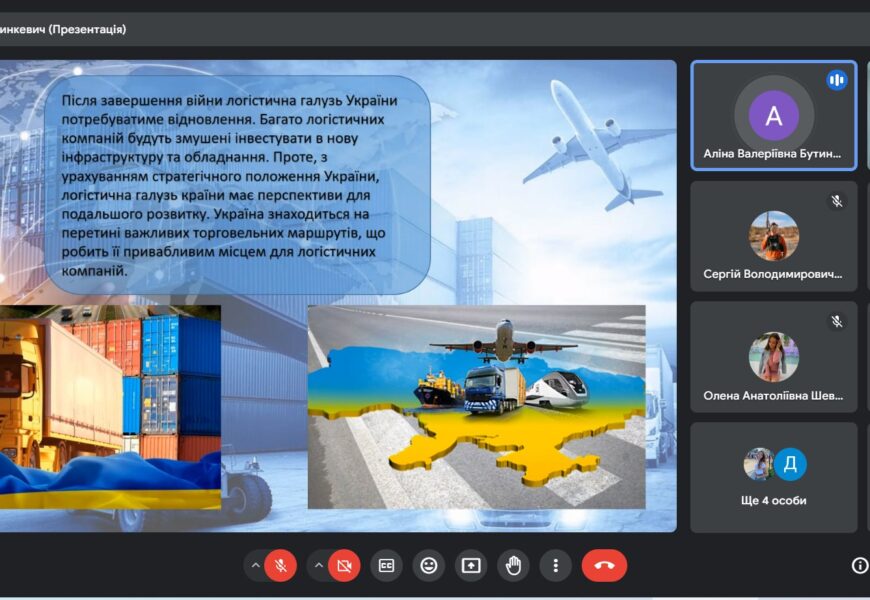Expand audio settings chevron beside the microphone
The height and width of the screenshot is (600, 870).
click(x=256, y=566)
